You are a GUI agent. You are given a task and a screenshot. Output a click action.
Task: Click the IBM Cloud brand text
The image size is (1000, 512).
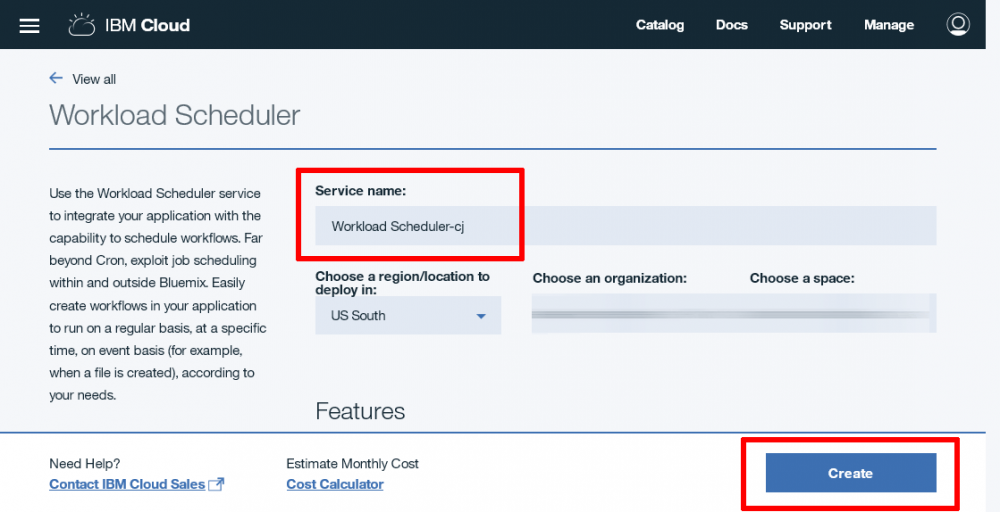pos(147,25)
